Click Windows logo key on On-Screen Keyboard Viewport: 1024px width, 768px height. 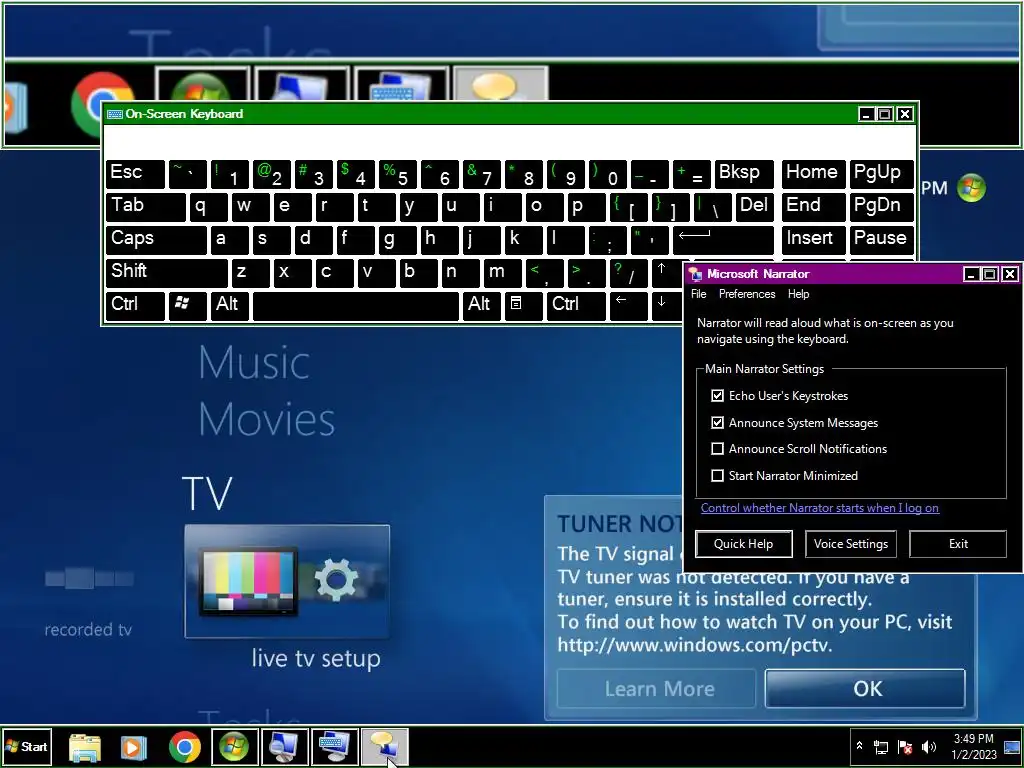coord(187,306)
